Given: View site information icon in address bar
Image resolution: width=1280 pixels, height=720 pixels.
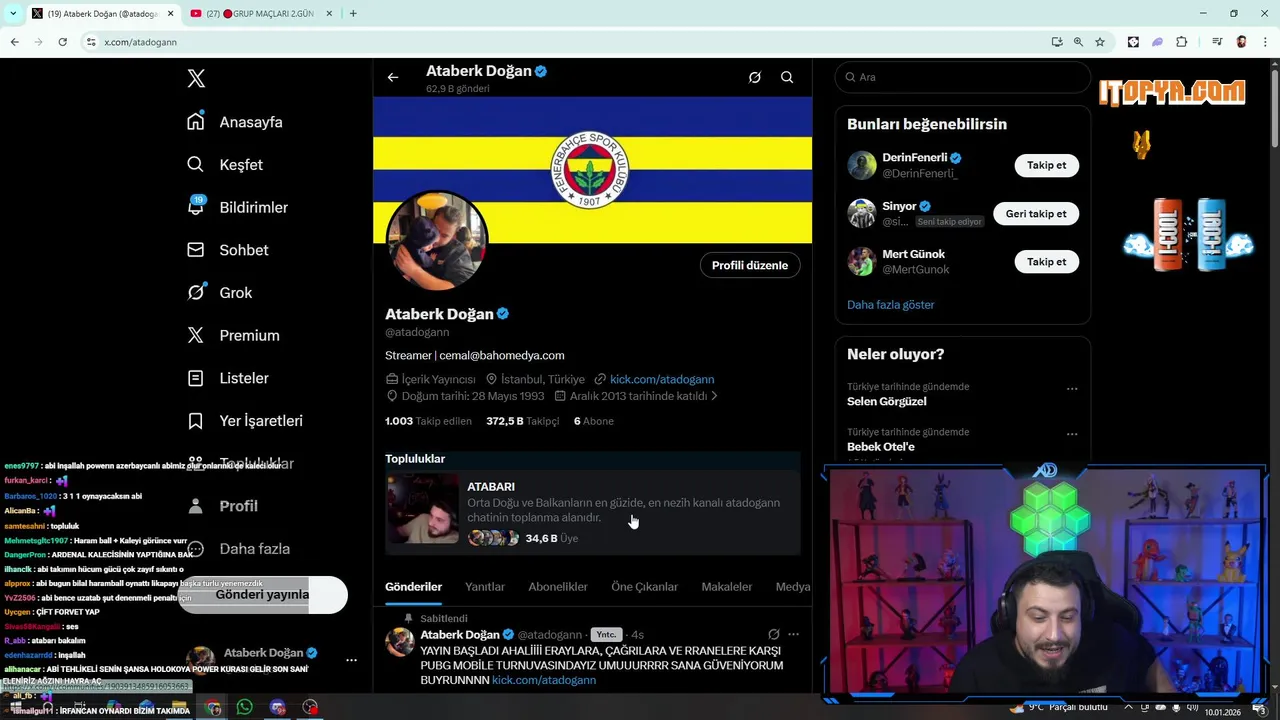Looking at the screenshot, I should pyautogui.click(x=90, y=42).
